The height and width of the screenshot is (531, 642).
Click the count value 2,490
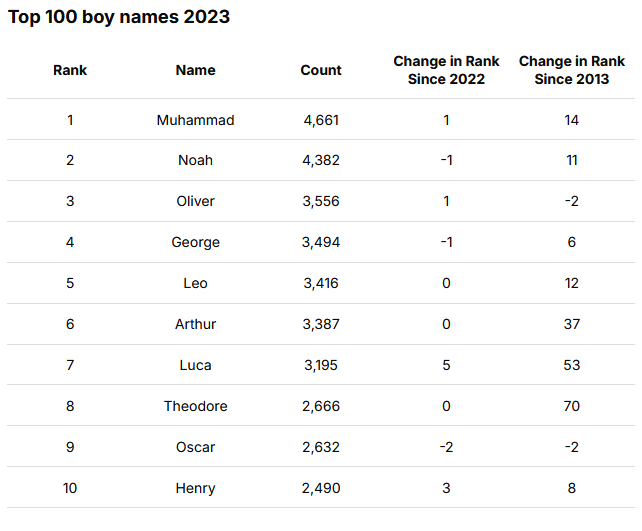click(321, 488)
